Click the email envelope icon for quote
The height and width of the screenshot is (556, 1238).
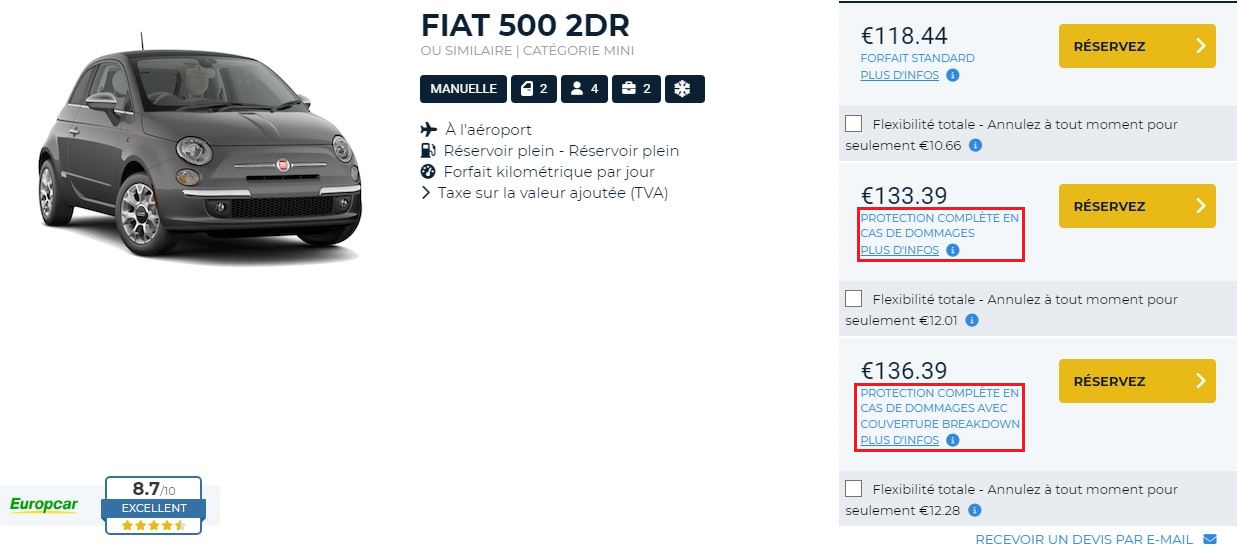[x=1210, y=540]
